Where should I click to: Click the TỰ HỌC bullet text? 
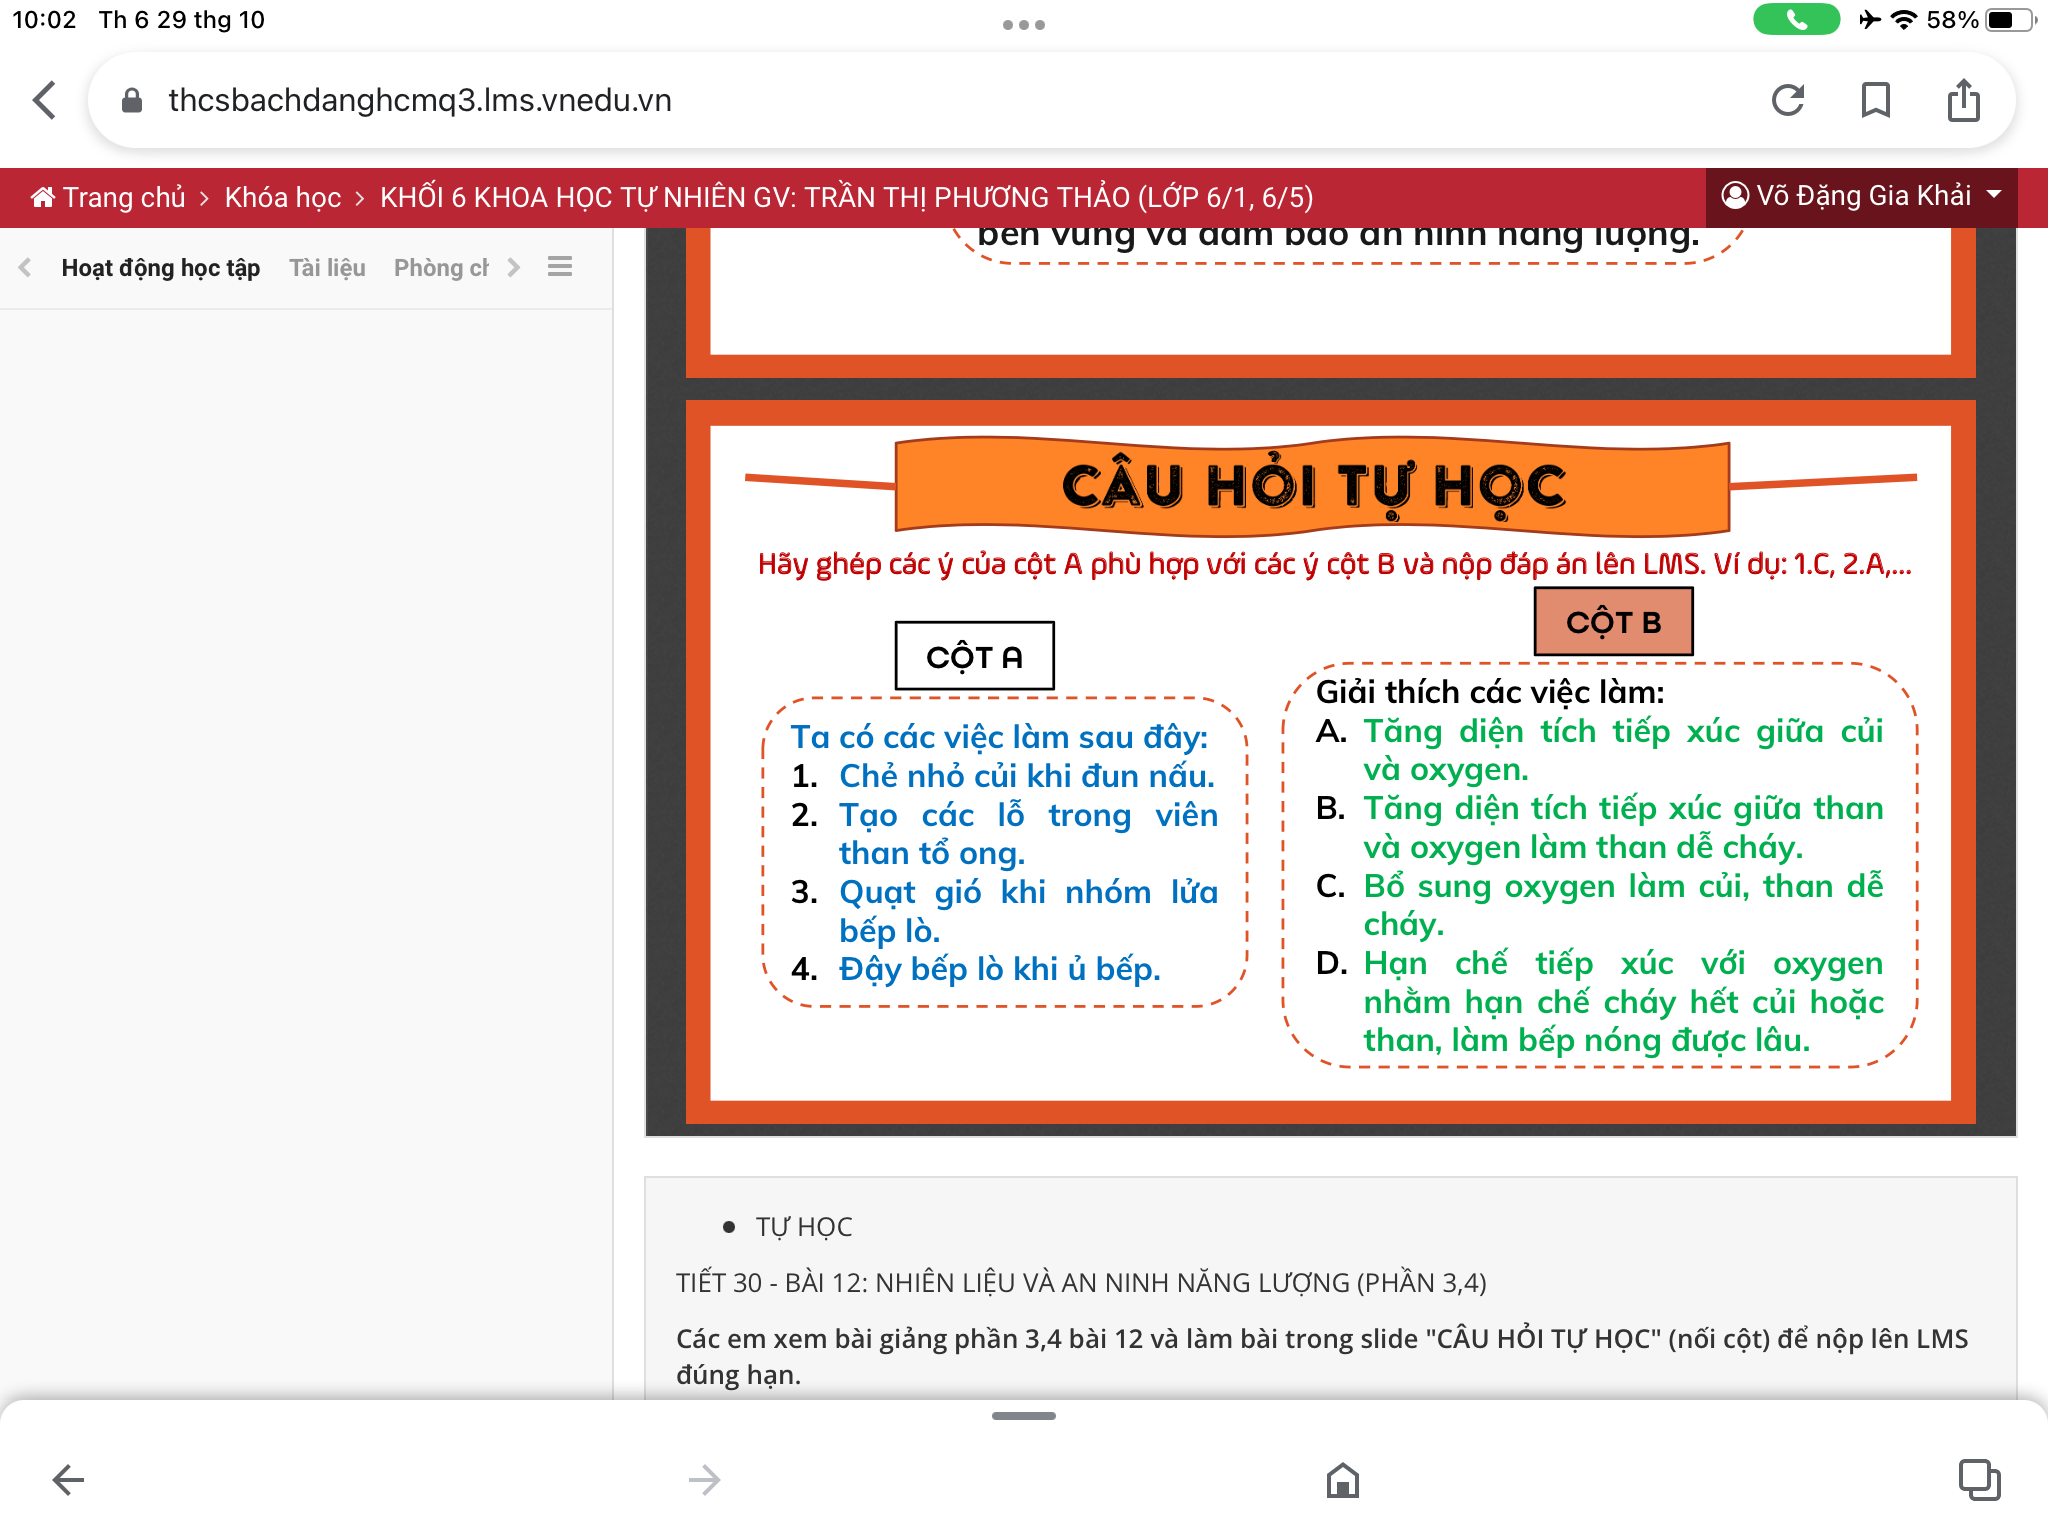click(x=804, y=1227)
